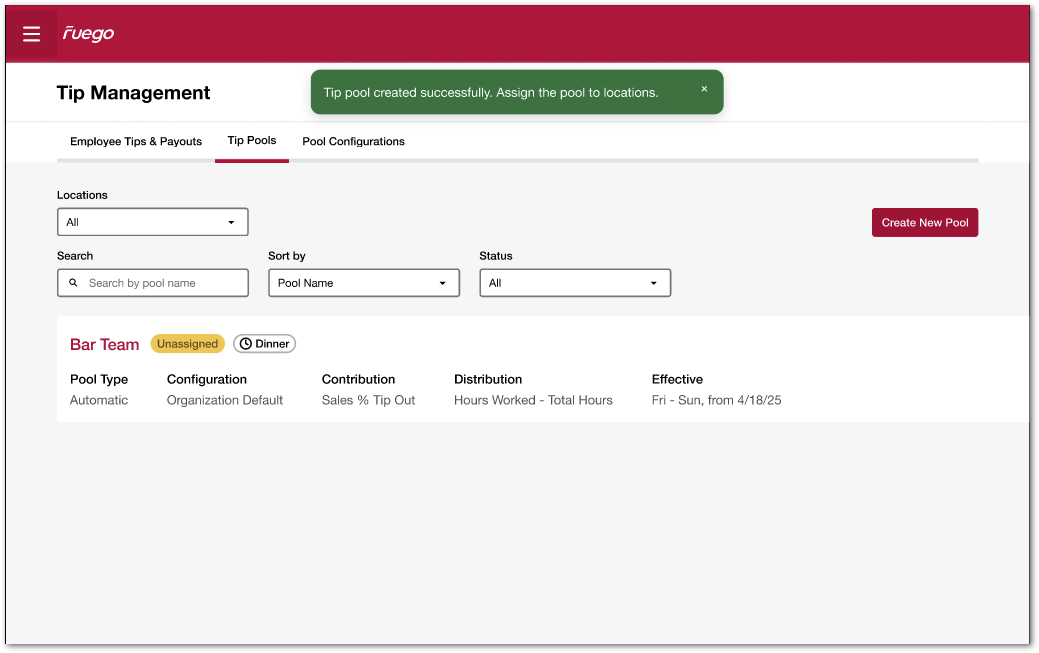Click the yellow Unassigned status badge
The height and width of the screenshot is (653, 1039).
(x=187, y=344)
